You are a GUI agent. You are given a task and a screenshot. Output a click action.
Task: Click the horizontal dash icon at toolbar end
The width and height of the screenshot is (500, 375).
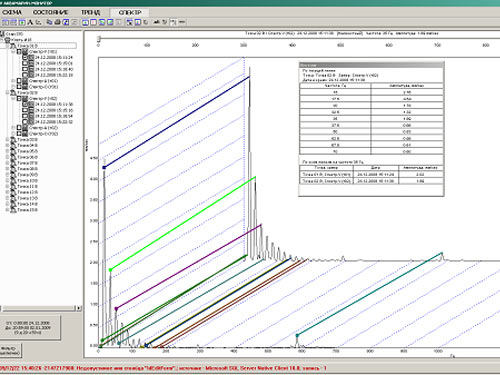[182, 22]
